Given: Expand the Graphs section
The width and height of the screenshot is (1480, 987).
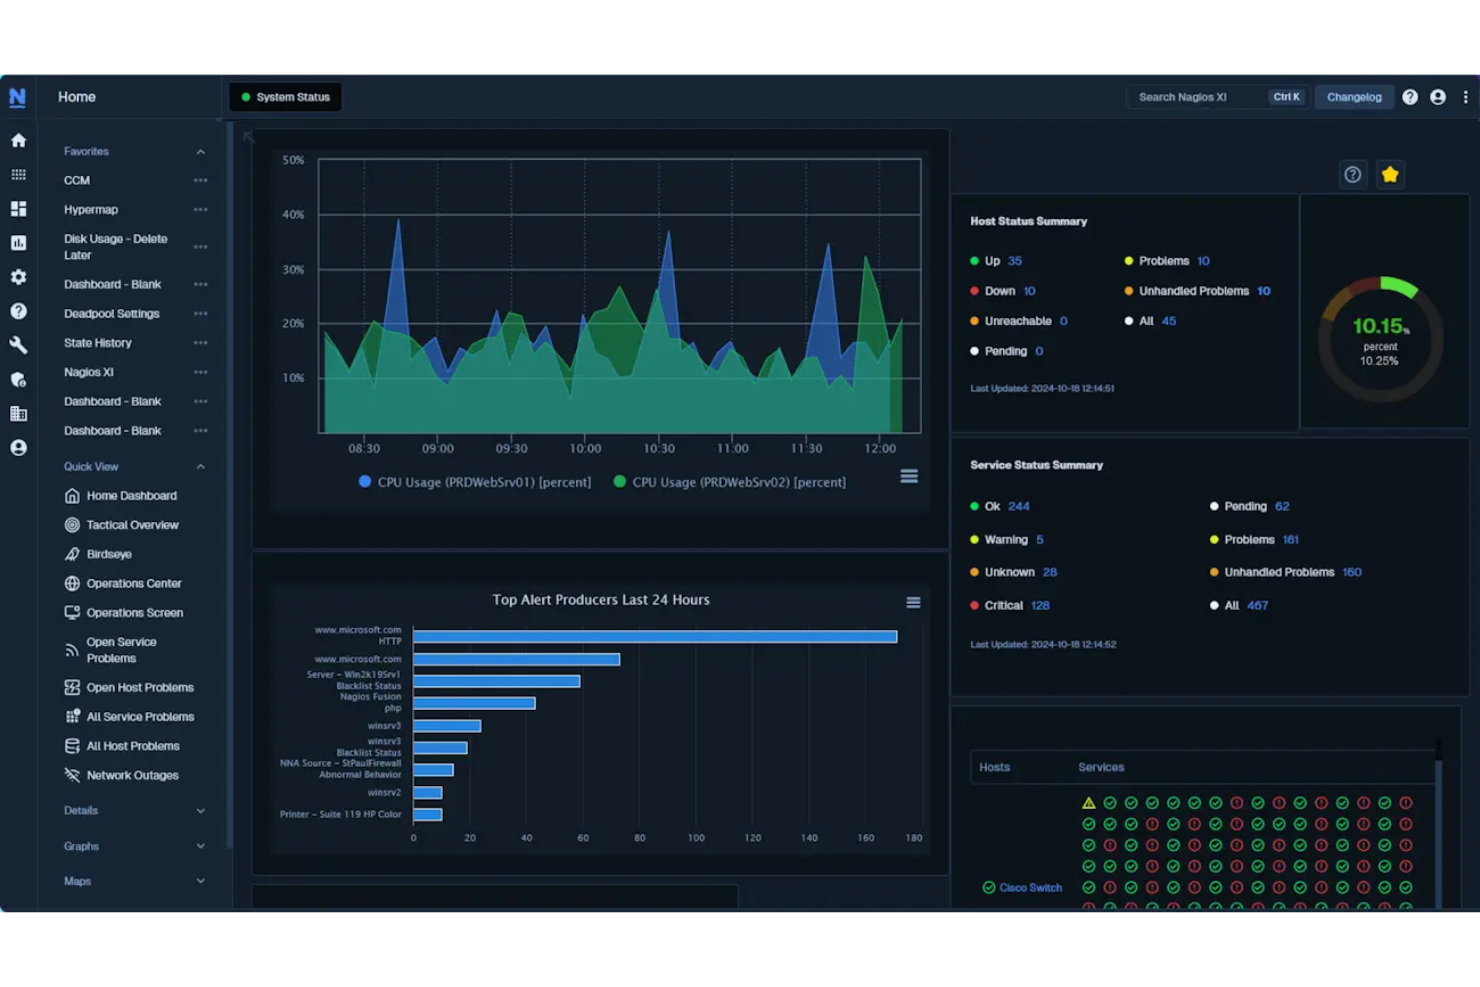Looking at the screenshot, I should pyautogui.click(x=200, y=845).
